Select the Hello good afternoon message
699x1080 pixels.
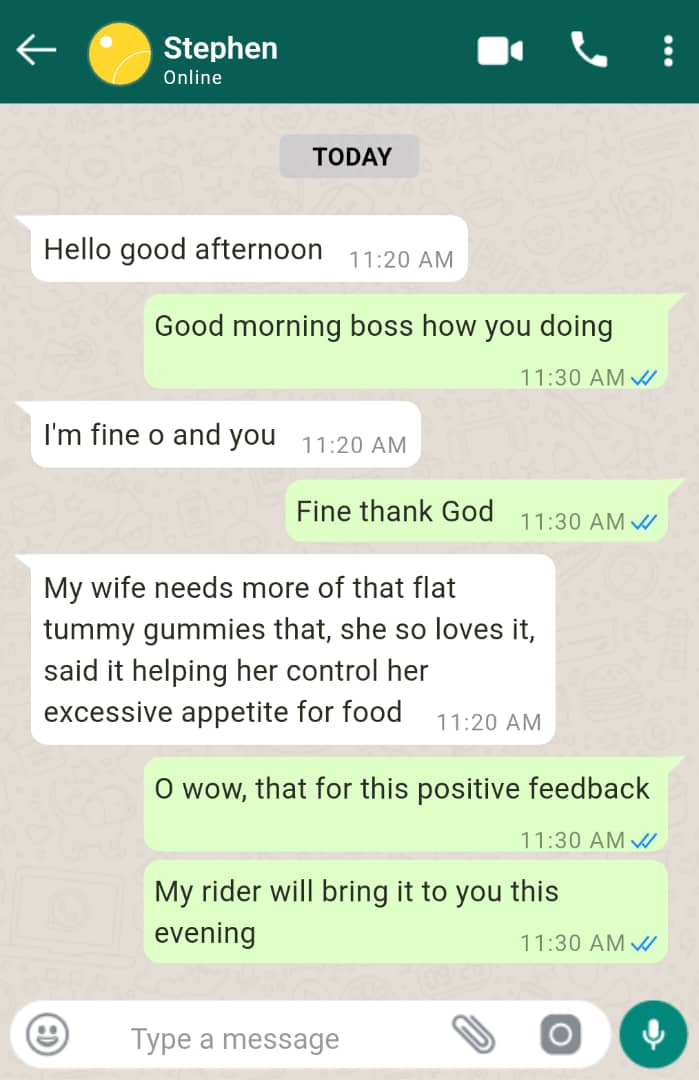tap(248, 249)
